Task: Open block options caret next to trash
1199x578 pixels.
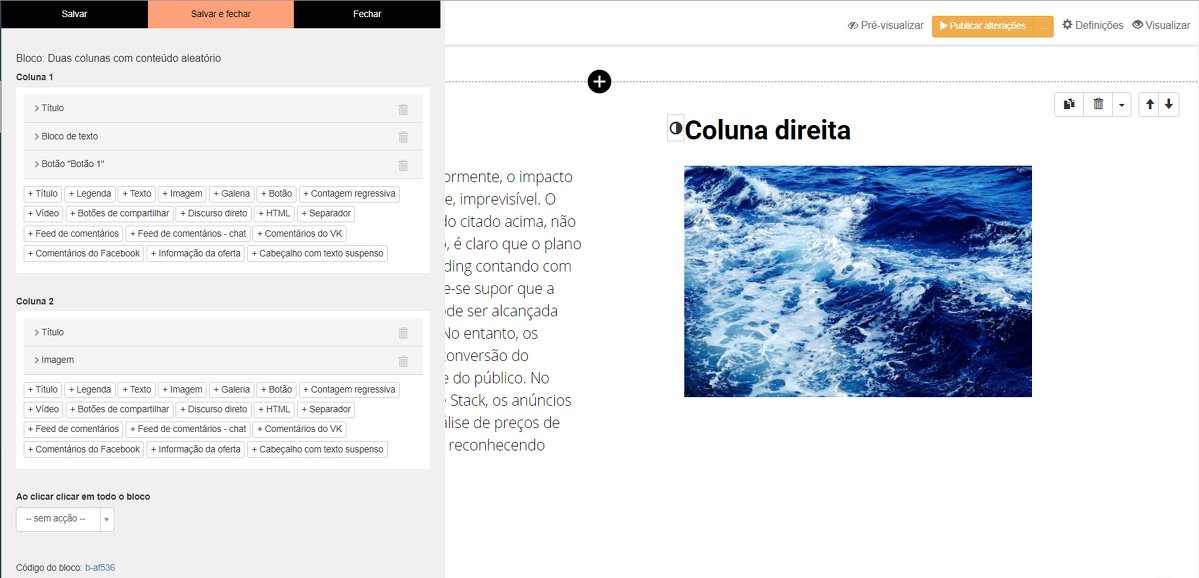Action: click(x=1122, y=104)
